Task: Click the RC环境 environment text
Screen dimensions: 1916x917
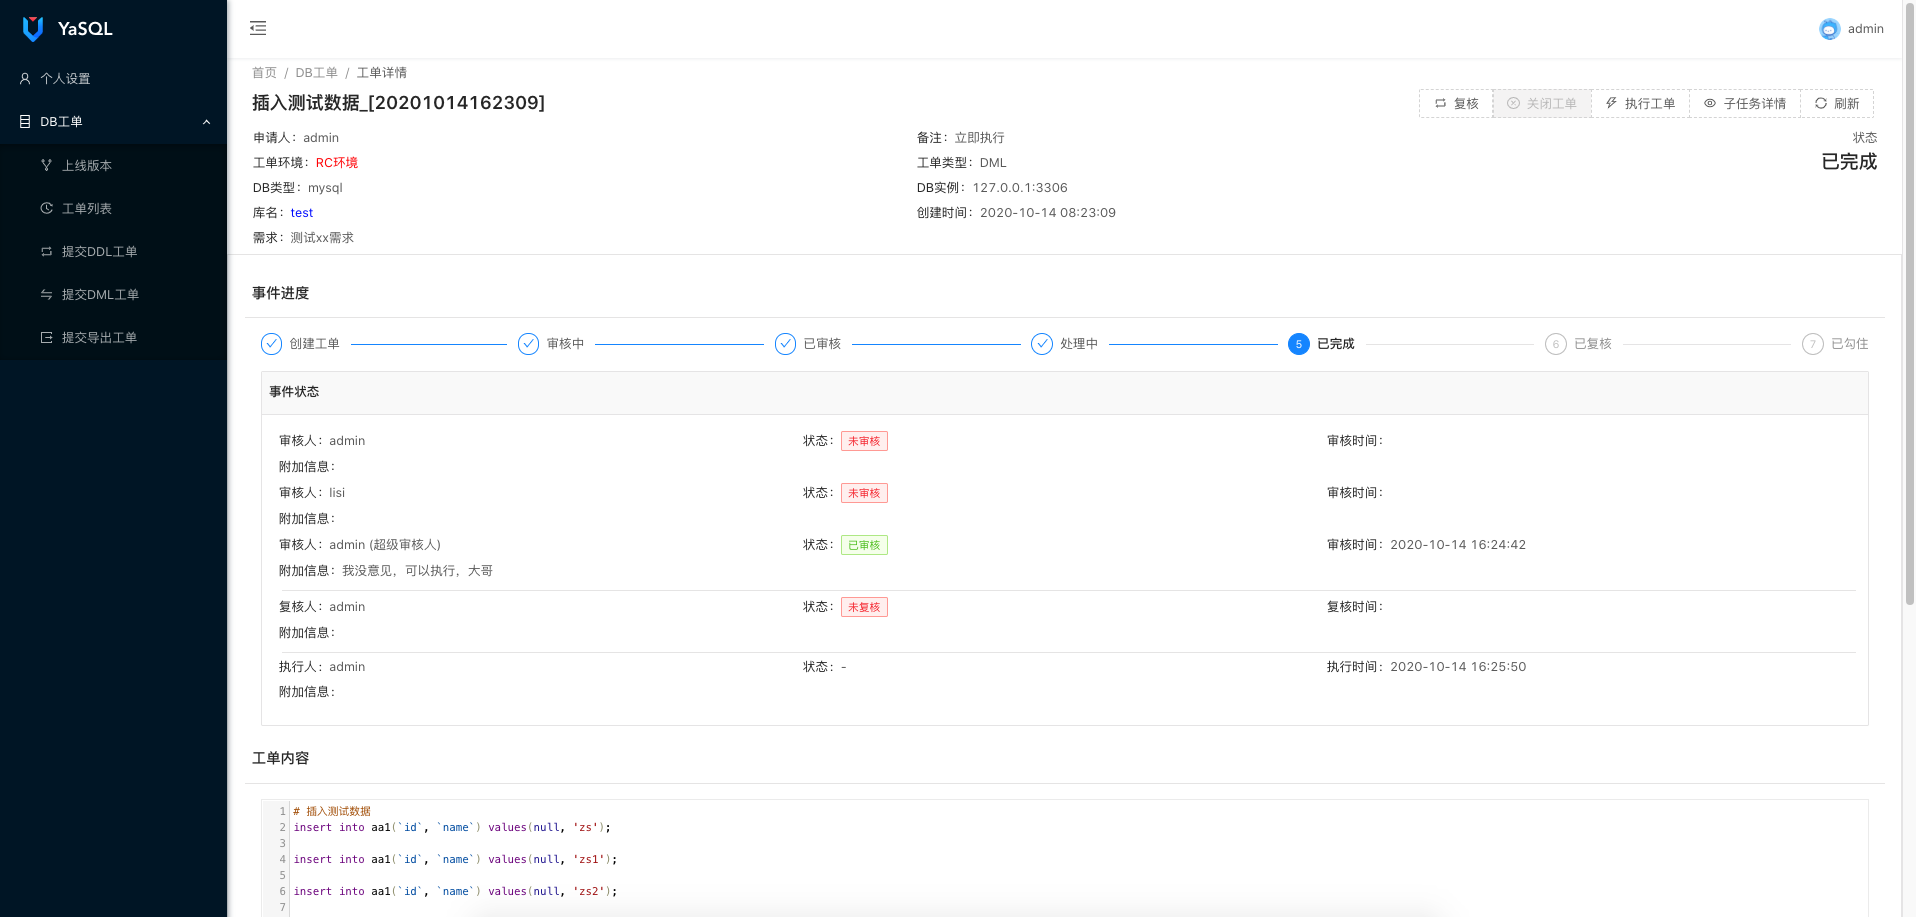Action: pos(337,163)
